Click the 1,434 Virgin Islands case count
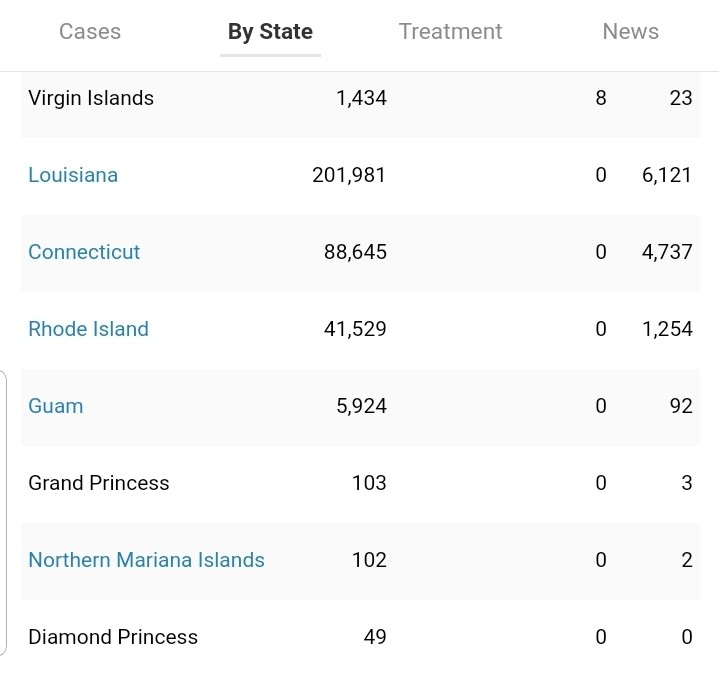The image size is (719, 691). click(361, 98)
